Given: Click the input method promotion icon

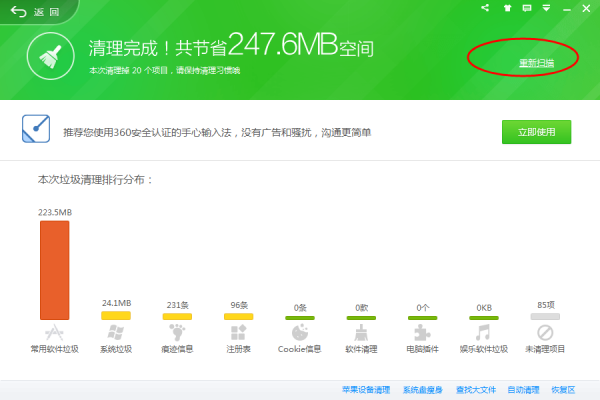Looking at the screenshot, I should point(36,130).
